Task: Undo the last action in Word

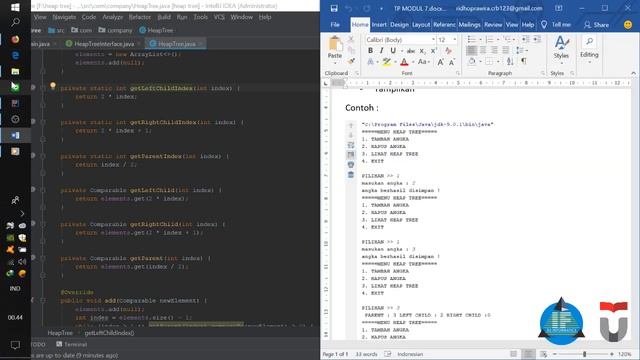Action: point(348,8)
